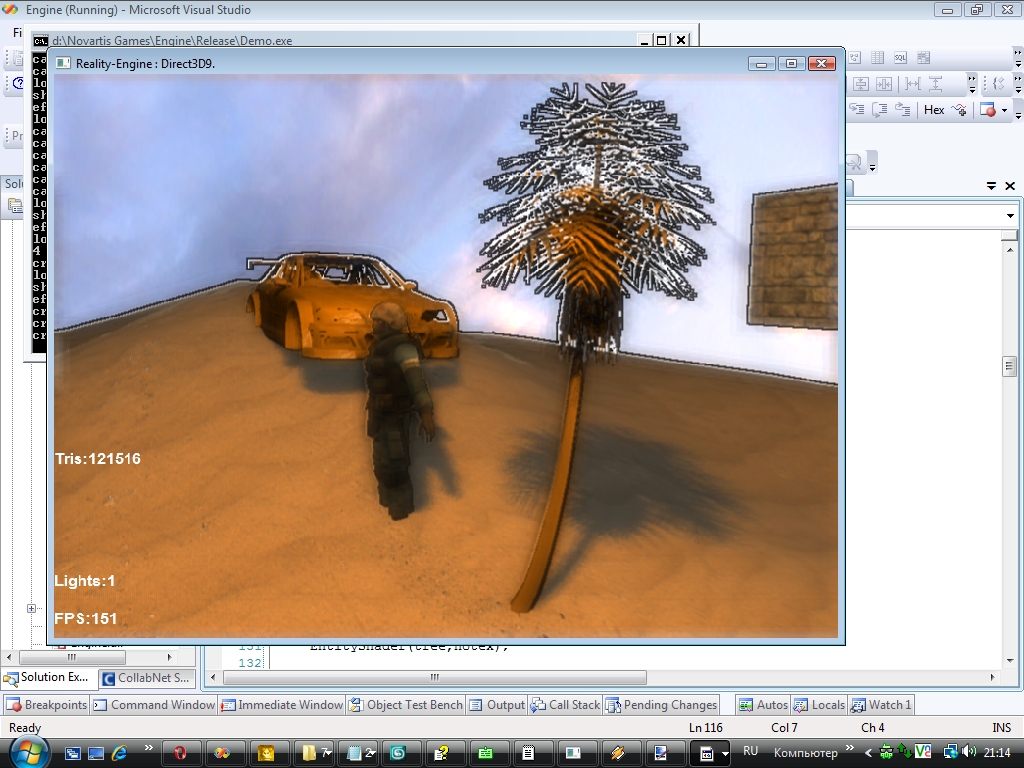This screenshot has height=768, width=1024.
Task: Click the Windows Start orb
Action: tap(28, 752)
